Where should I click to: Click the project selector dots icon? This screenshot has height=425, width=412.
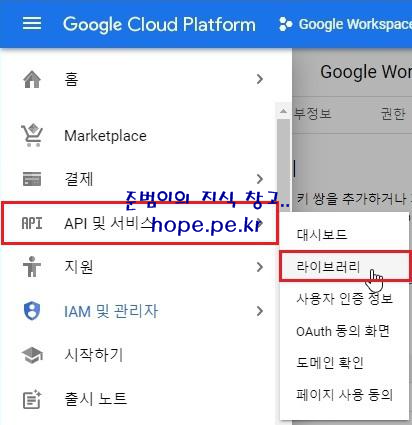pos(285,24)
